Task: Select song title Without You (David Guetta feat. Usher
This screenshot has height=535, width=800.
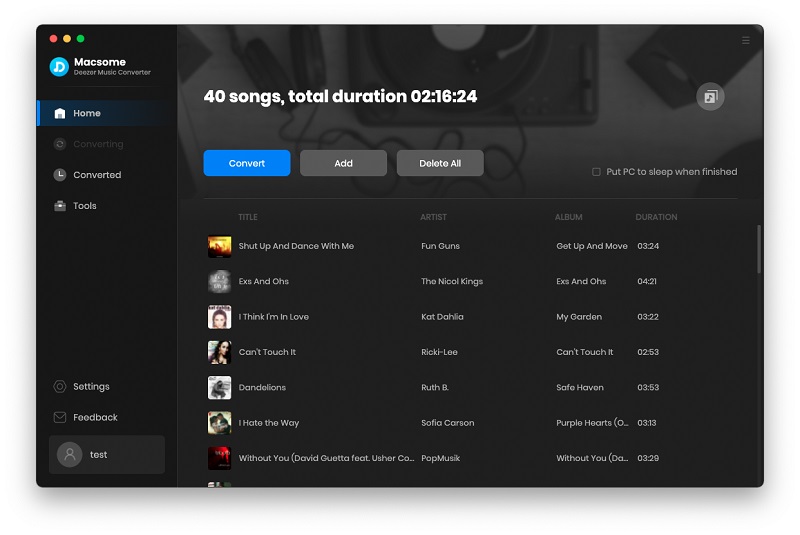Action: [327, 458]
